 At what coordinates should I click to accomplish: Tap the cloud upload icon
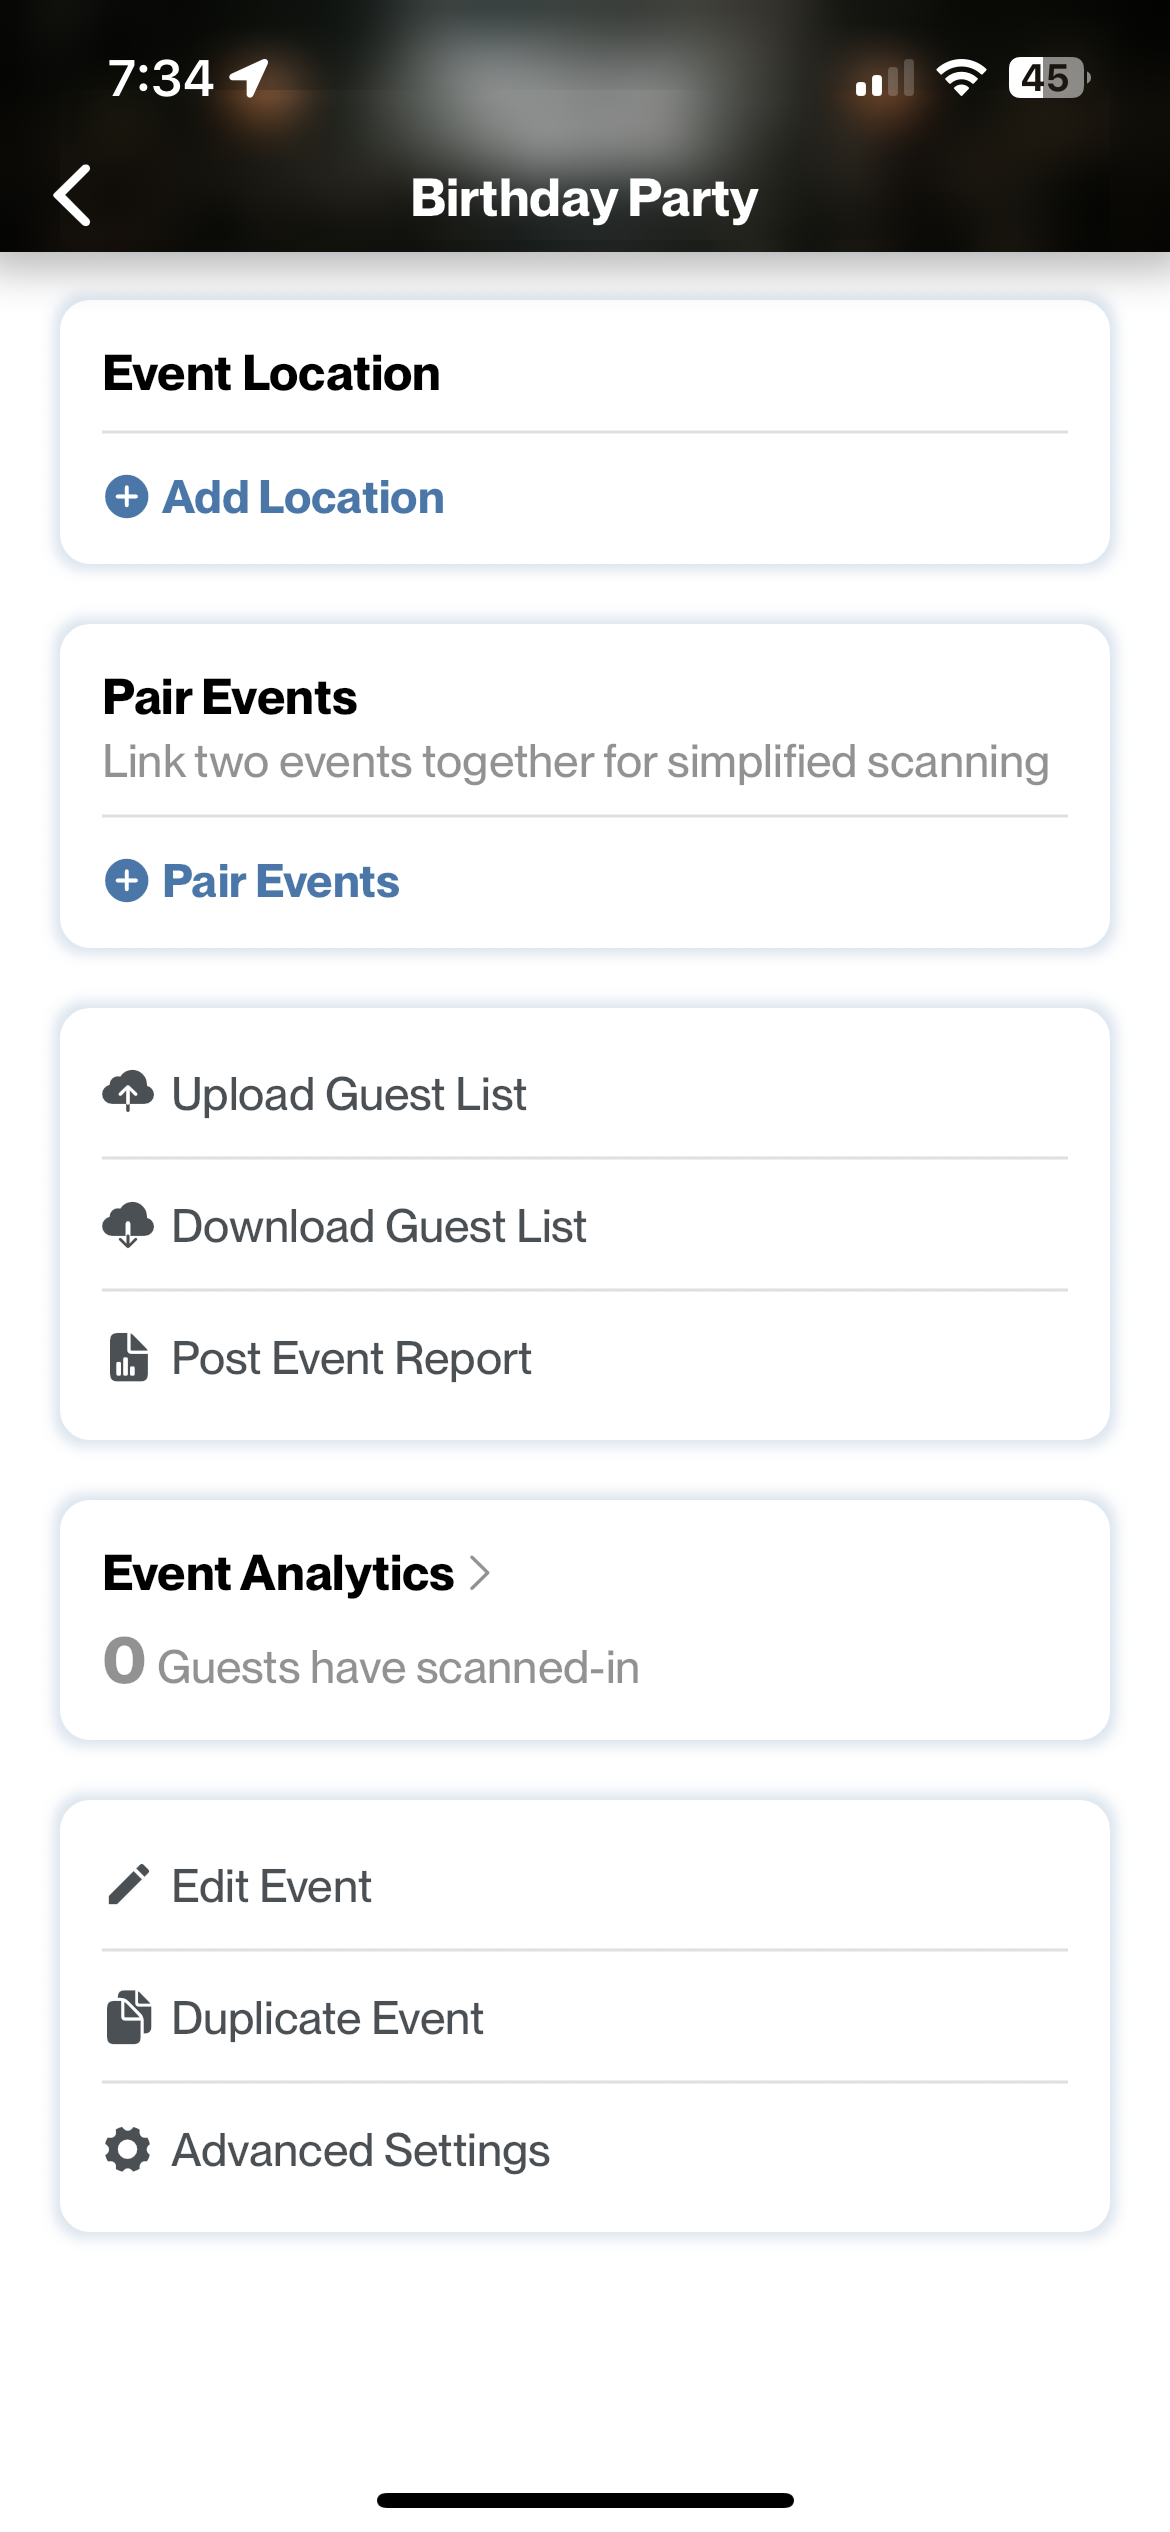(128, 1092)
